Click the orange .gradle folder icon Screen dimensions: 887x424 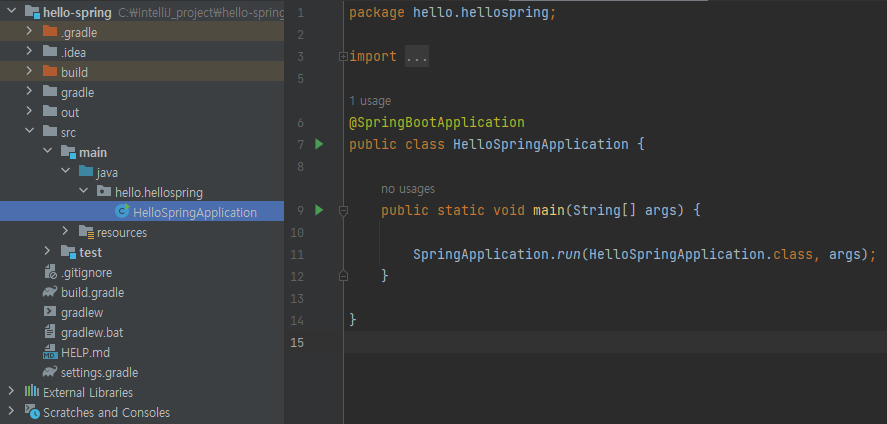click(50, 32)
